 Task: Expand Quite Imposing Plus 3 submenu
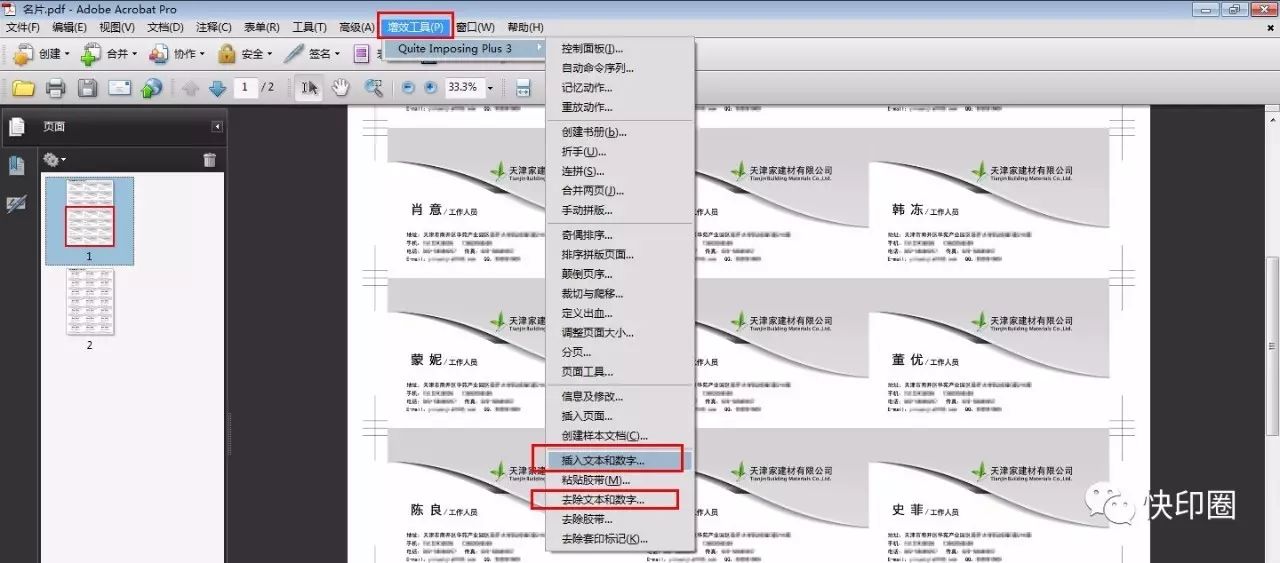[x=464, y=48]
